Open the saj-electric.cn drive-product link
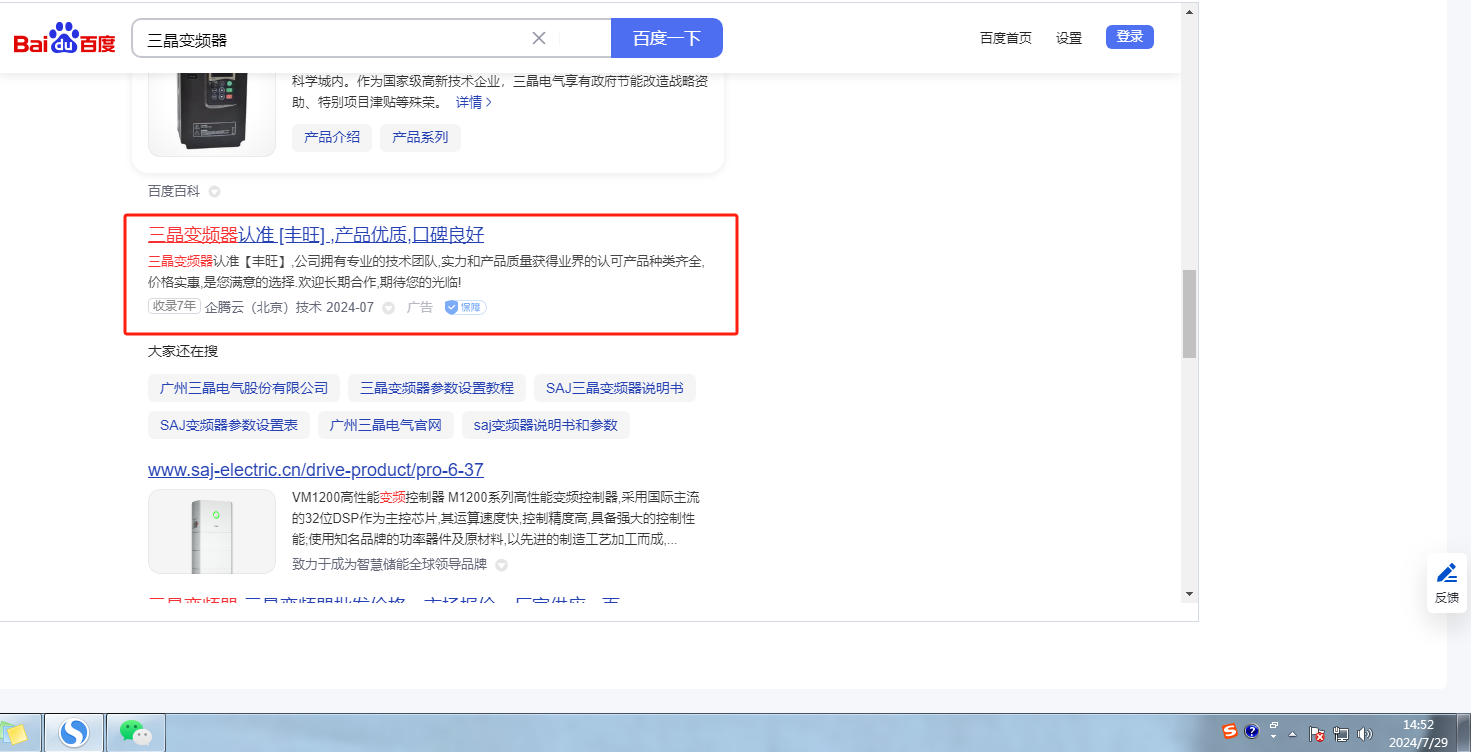The height and width of the screenshot is (752, 1471). pyautogui.click(x=316, y=470)
